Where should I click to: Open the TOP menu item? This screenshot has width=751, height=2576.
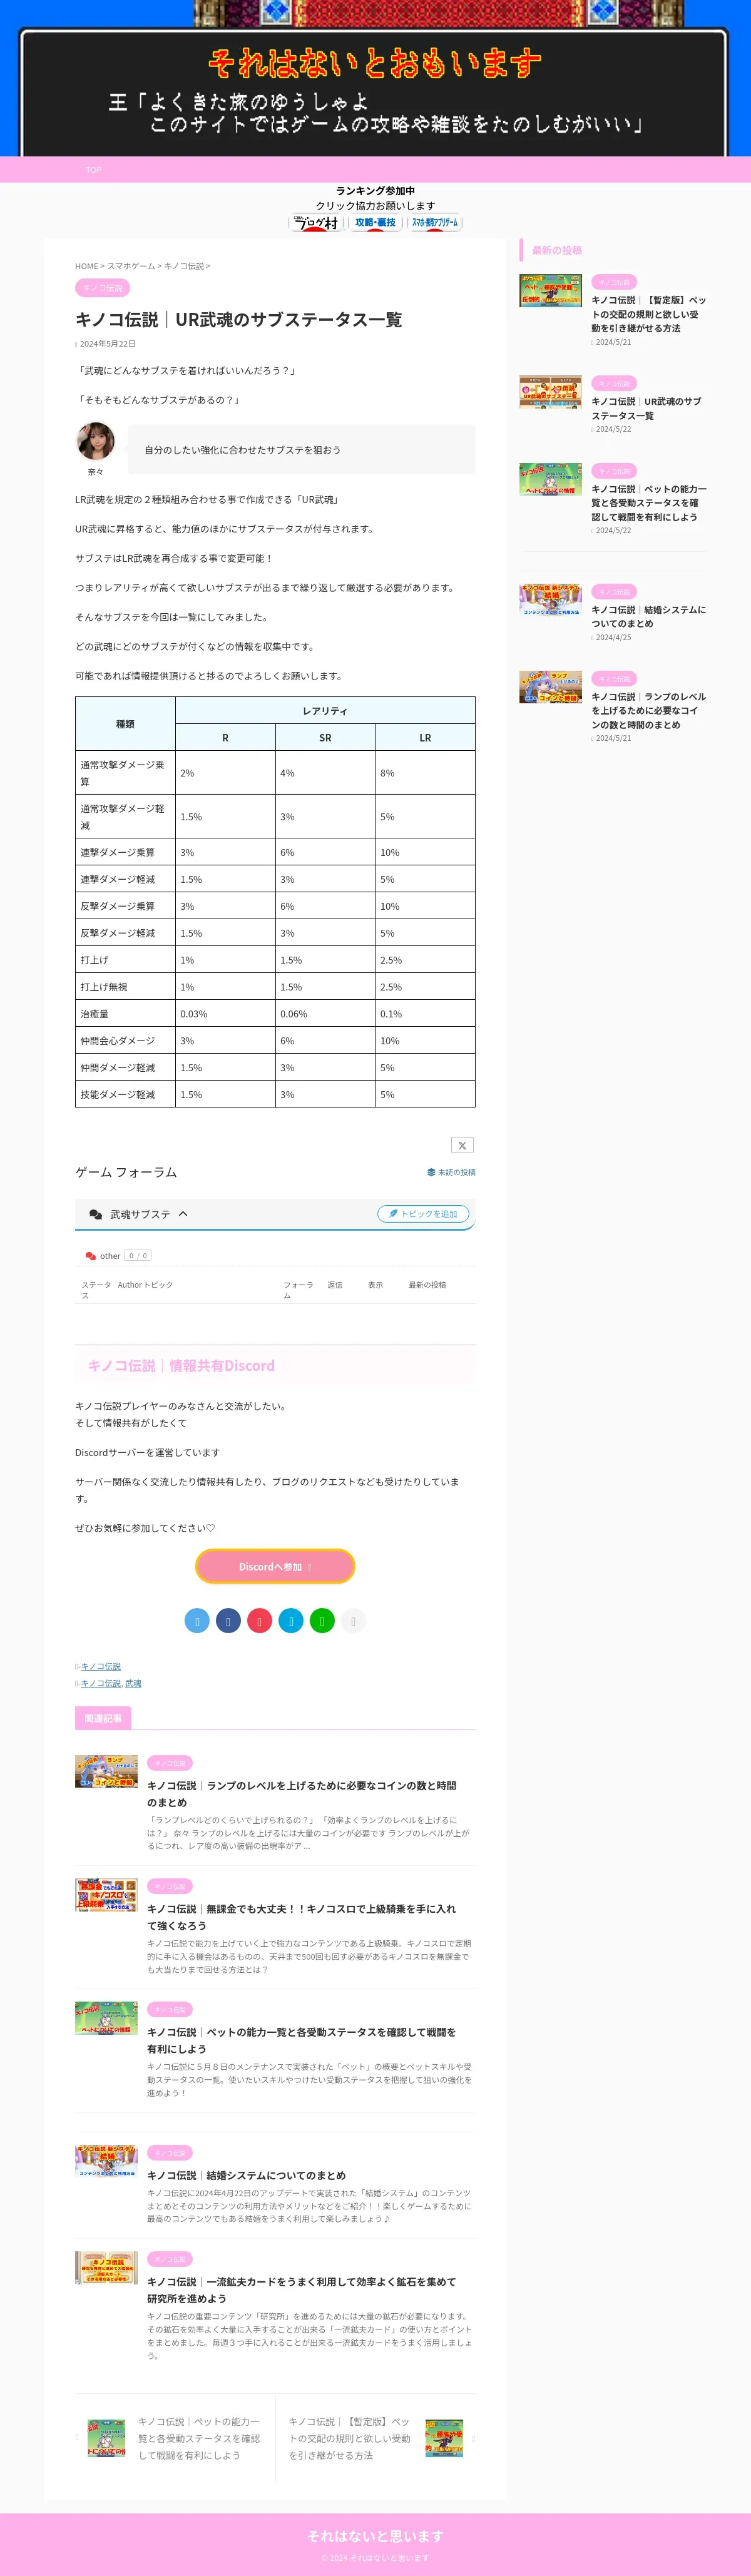point(94,170)
